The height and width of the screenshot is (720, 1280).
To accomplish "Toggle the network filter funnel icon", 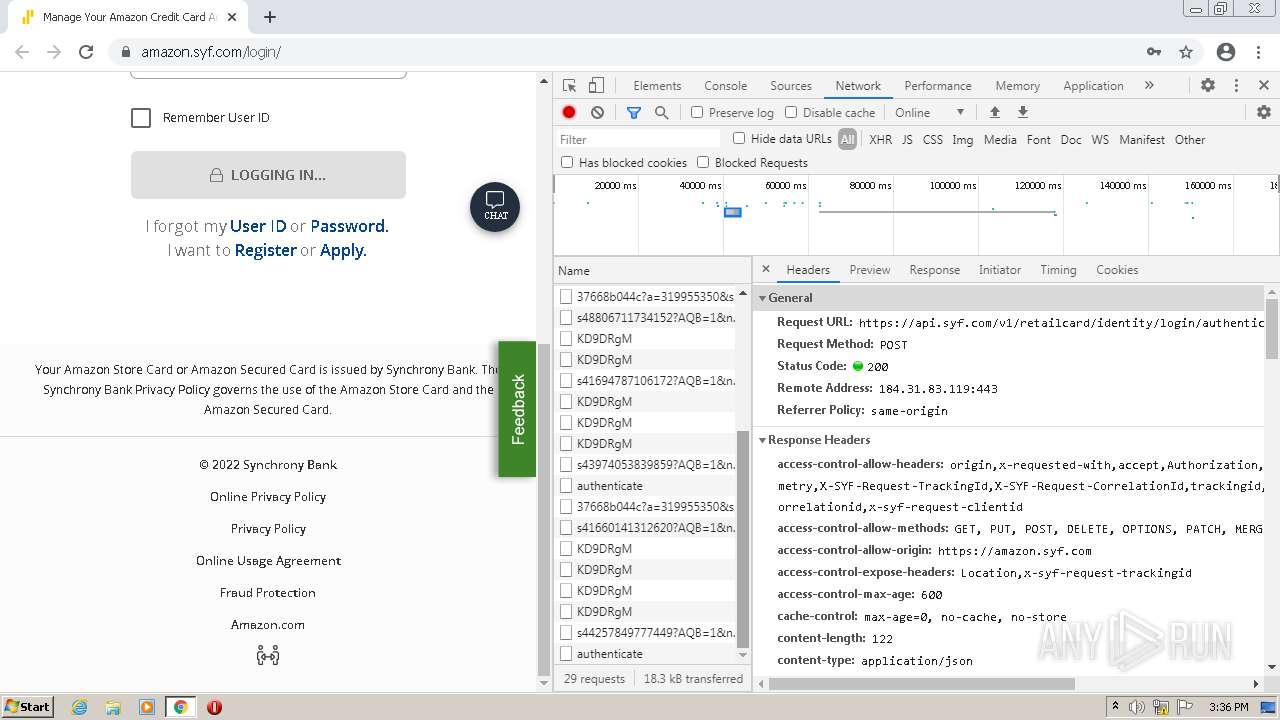I will pyautogui.click(x=633, y=113).
